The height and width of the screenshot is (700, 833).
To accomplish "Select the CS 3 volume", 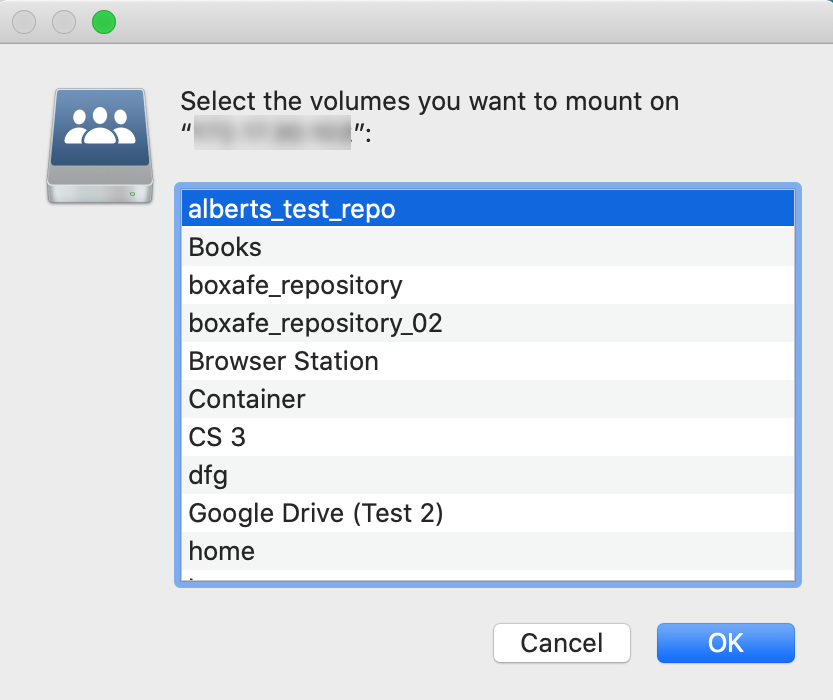I will pos(217,437).
